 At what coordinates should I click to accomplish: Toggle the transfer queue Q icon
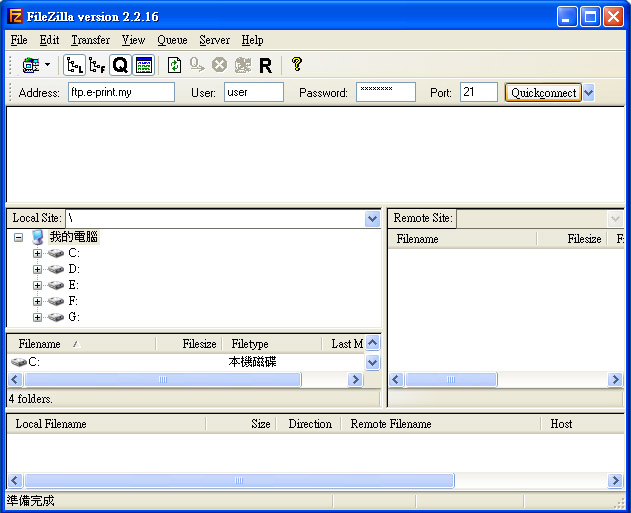click(120, 65)
